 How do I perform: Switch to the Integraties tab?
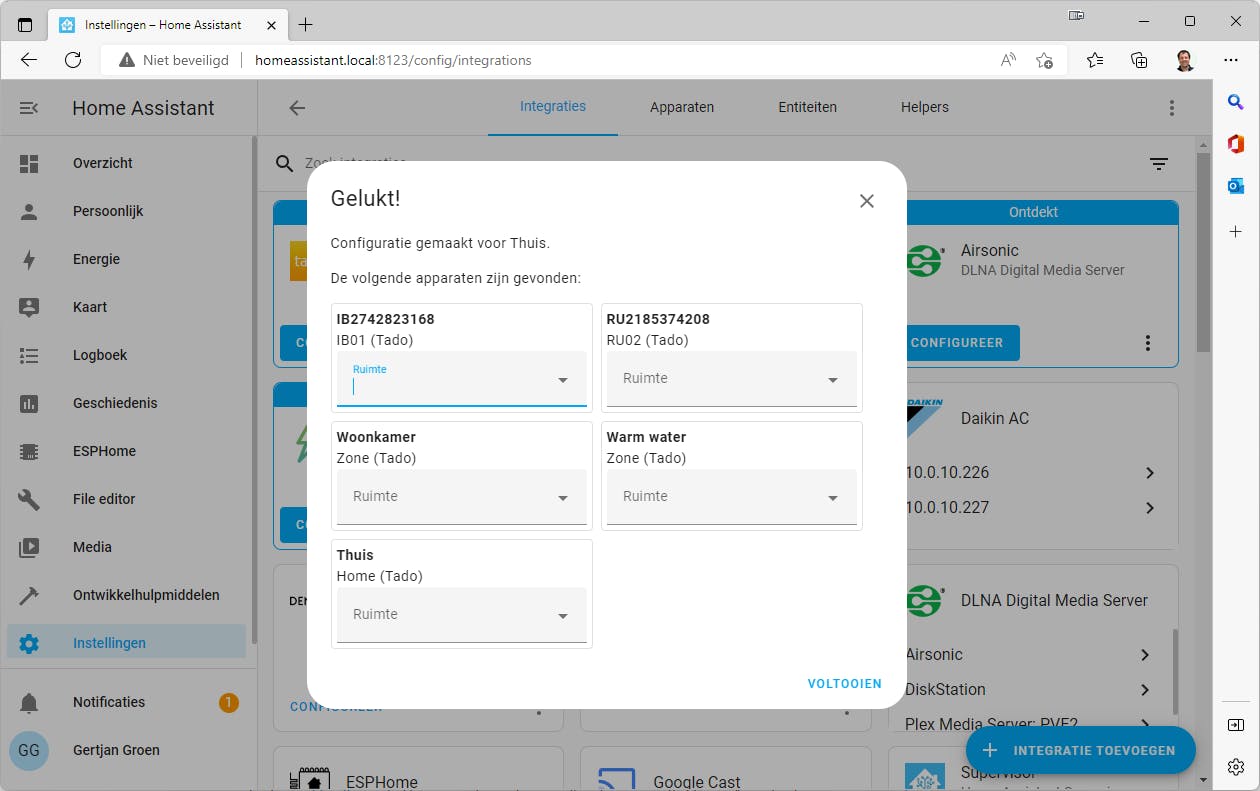tap(553, 107)
